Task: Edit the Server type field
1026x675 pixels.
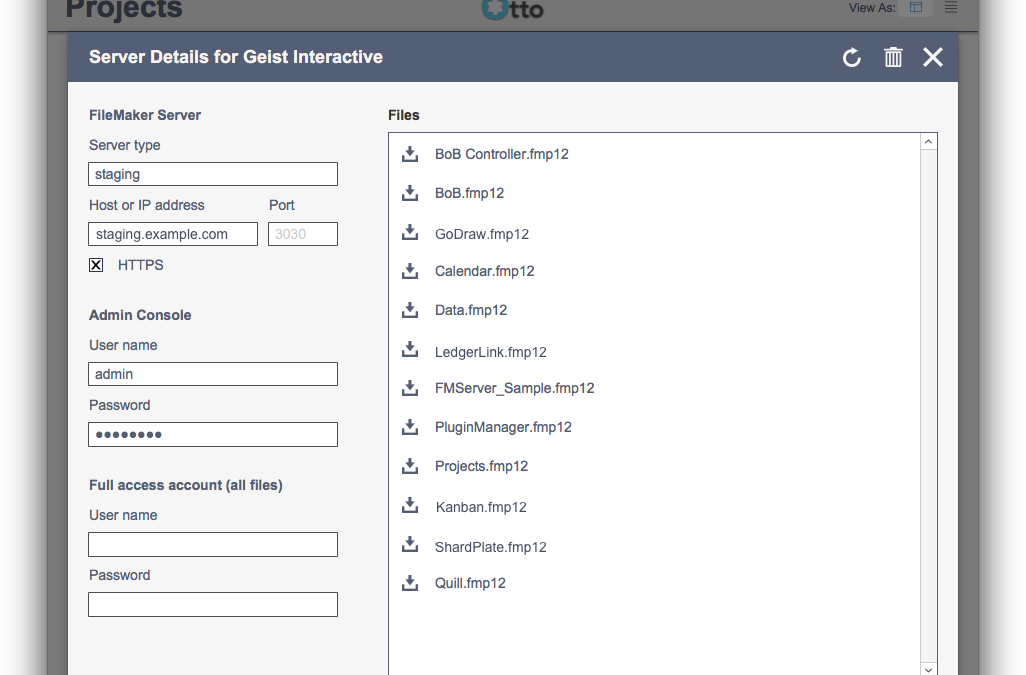Action: point(213,174)
